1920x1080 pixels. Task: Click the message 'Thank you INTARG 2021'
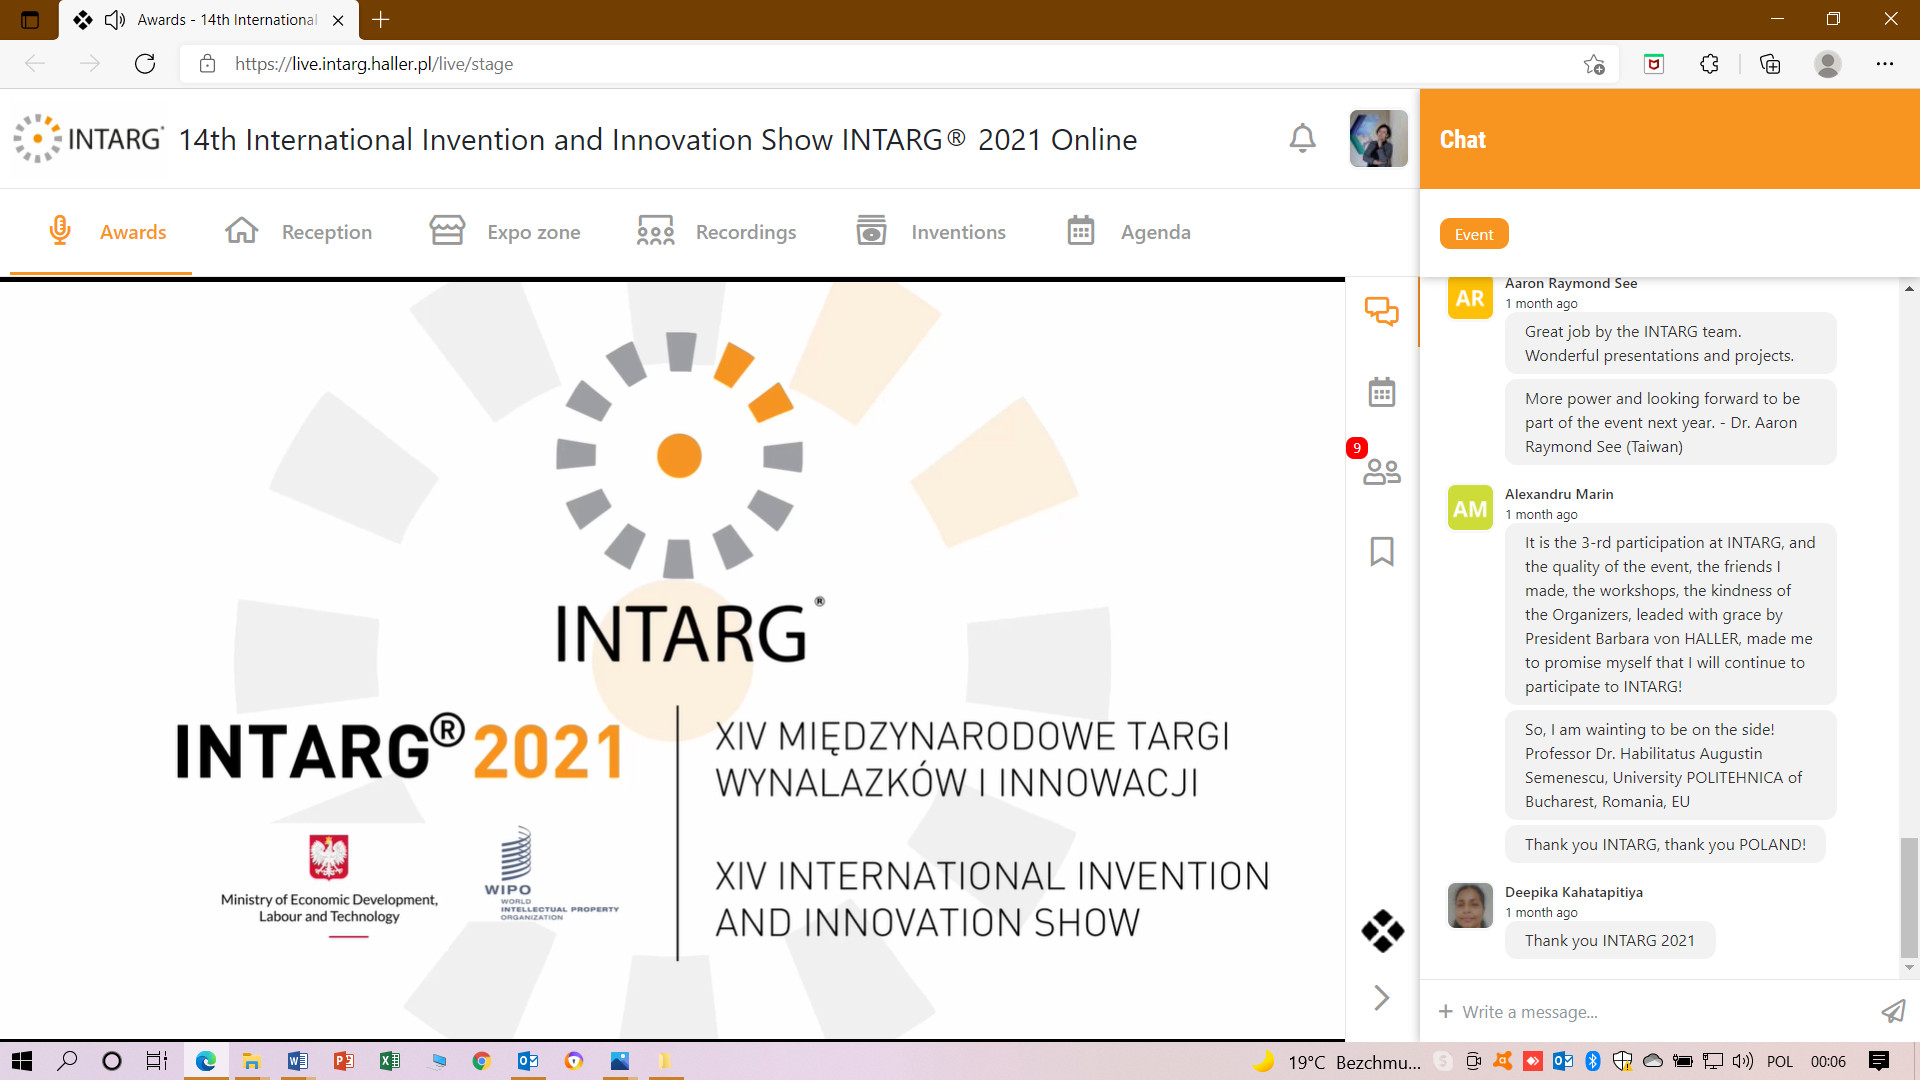pos(1610,940)
